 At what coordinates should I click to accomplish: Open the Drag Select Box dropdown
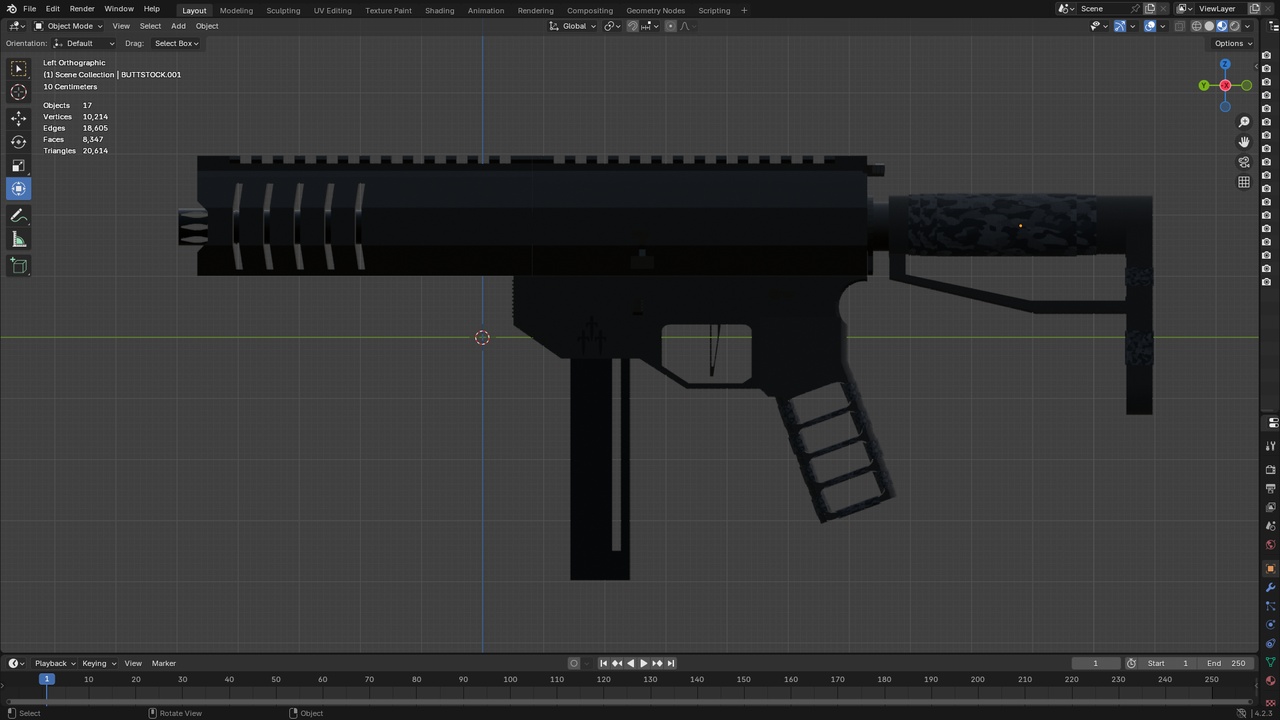coord(176,43)
